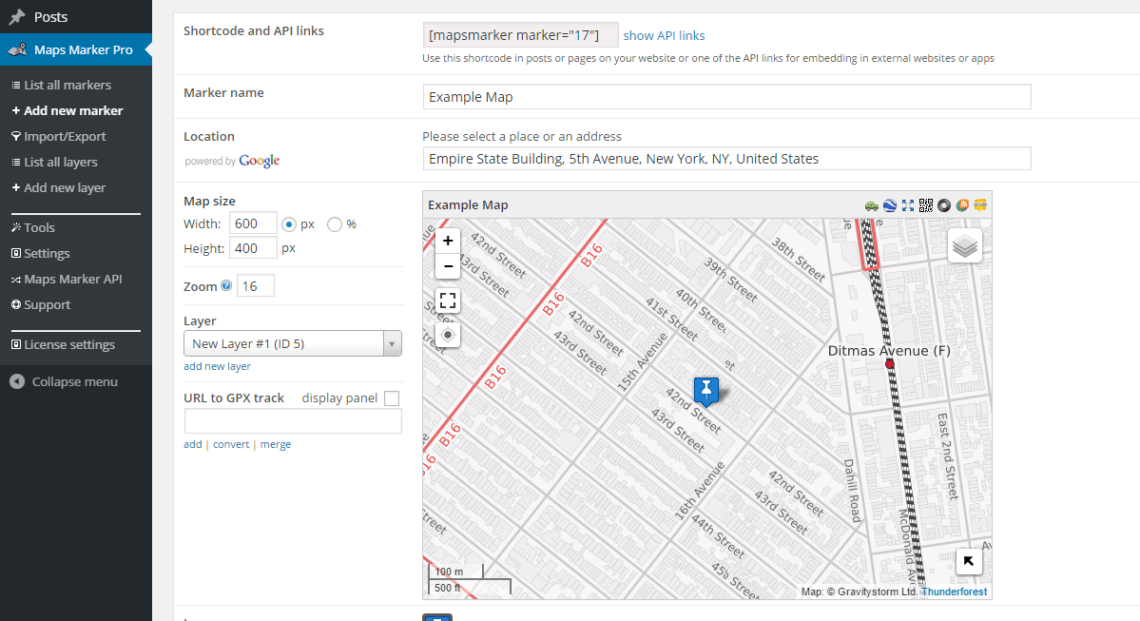This screenshot has width=1140, height=621.
Task: Show API links for the shortcode
Action: [663, 34]
